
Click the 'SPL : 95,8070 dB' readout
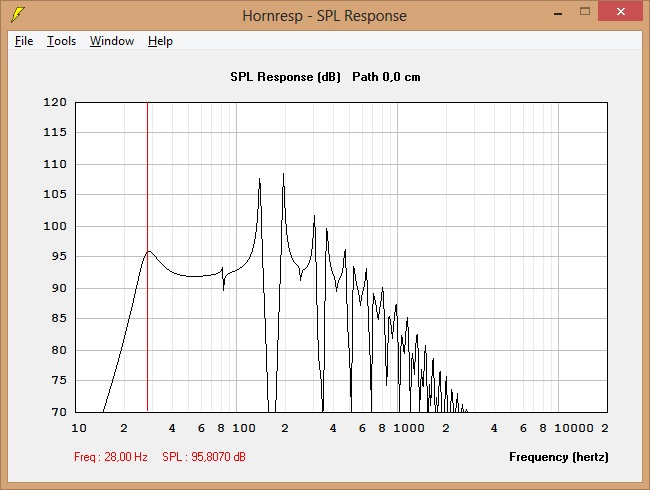tap(204, 457)
